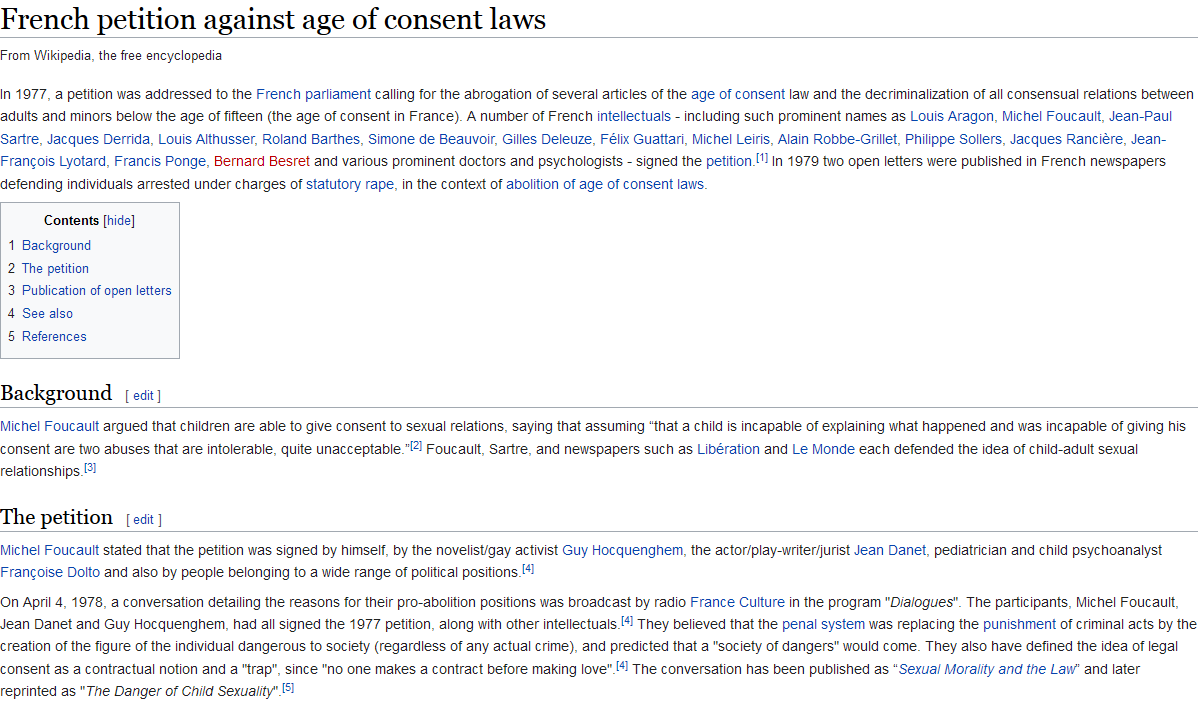
Task: Open Félix Guattari link
Action: (642, 139)
